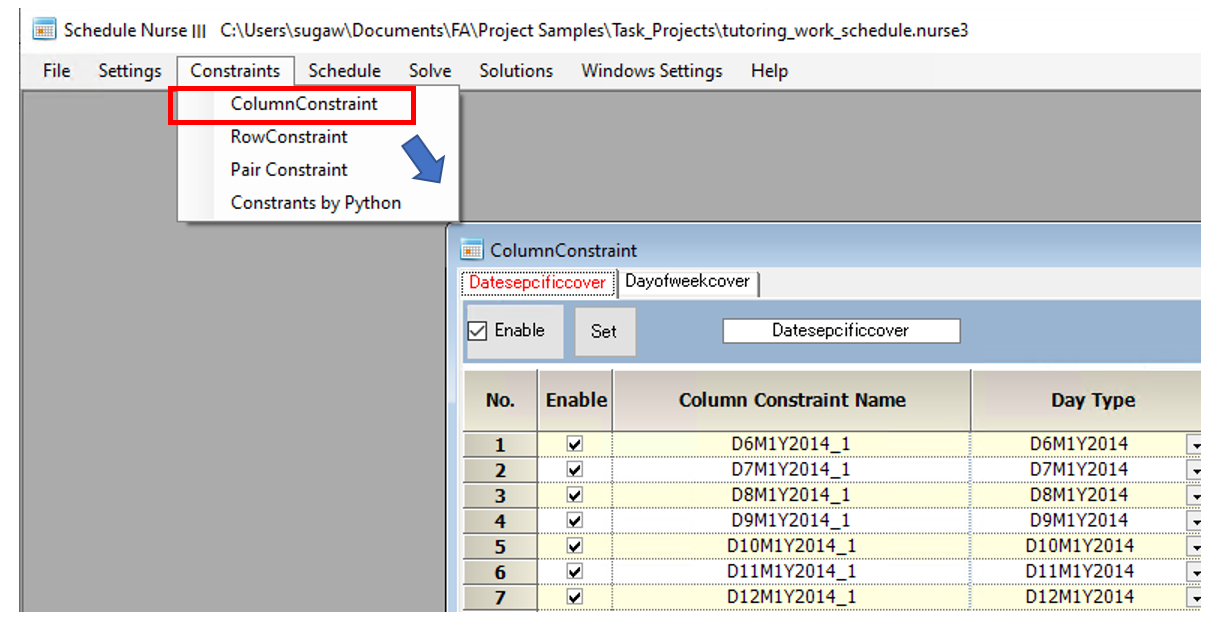Toggle the Enable checkbox for D10M1Y2014_1
This screenshot has height=629, width=1212.
pos(575,546)
